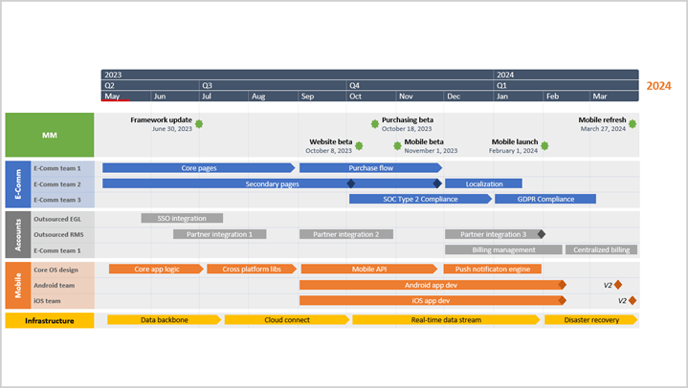This screenshot has width=688, height=388.
Task: Select Android team row label
Action: point(54,285)
